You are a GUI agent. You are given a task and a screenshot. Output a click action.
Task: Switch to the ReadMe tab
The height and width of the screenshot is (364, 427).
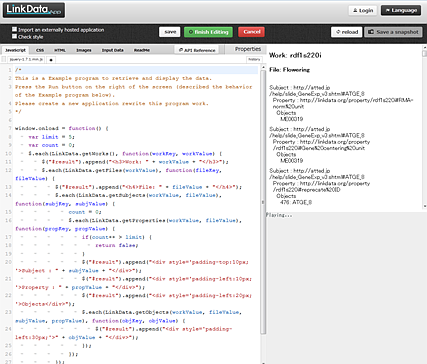(x=142, y=50)
